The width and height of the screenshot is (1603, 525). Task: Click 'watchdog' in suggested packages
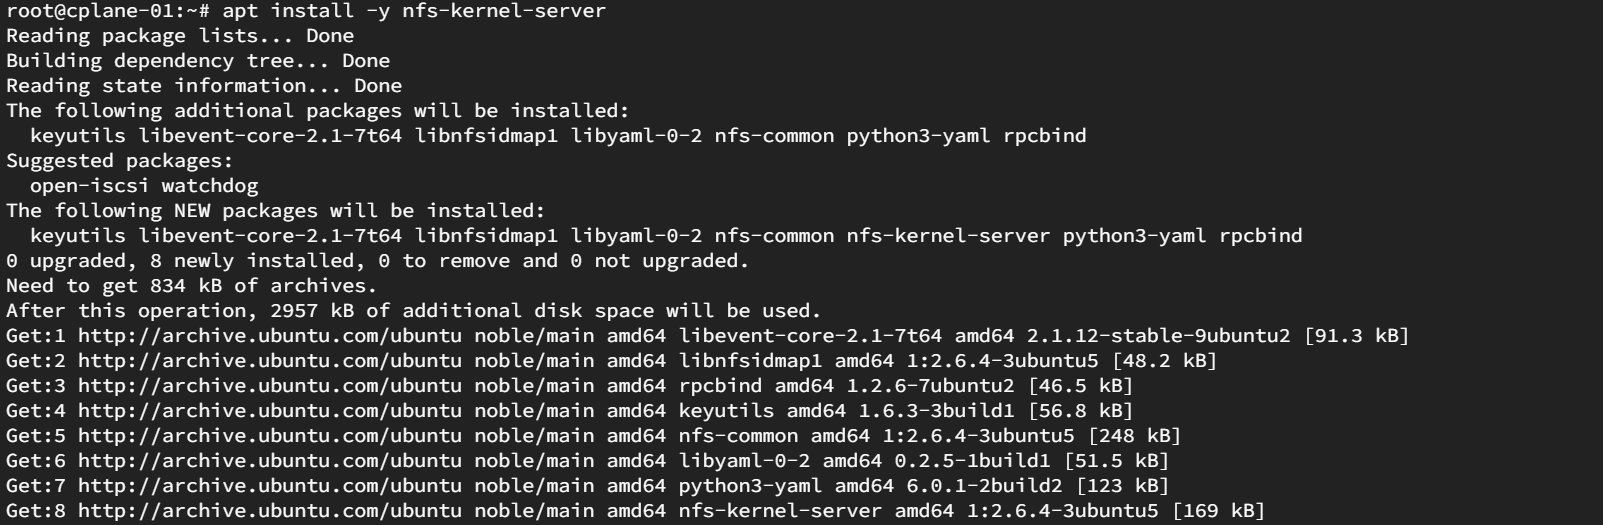click(210, 186)
